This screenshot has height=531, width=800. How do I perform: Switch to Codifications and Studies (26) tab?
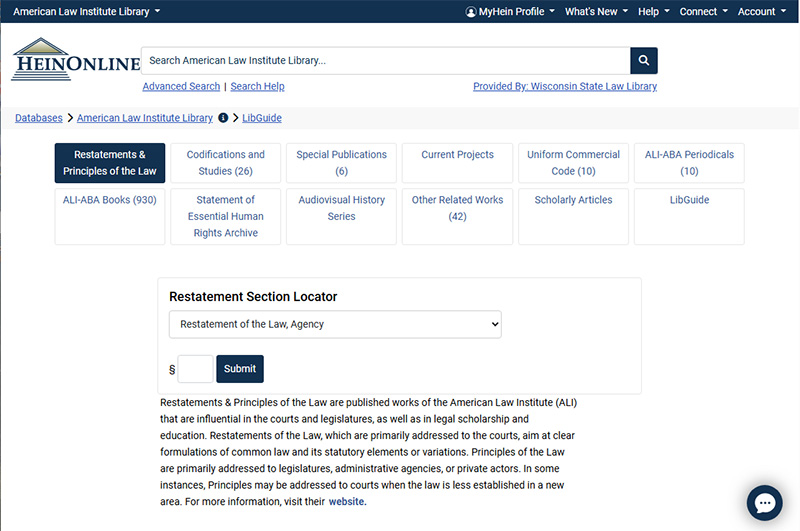click(226, 163)
